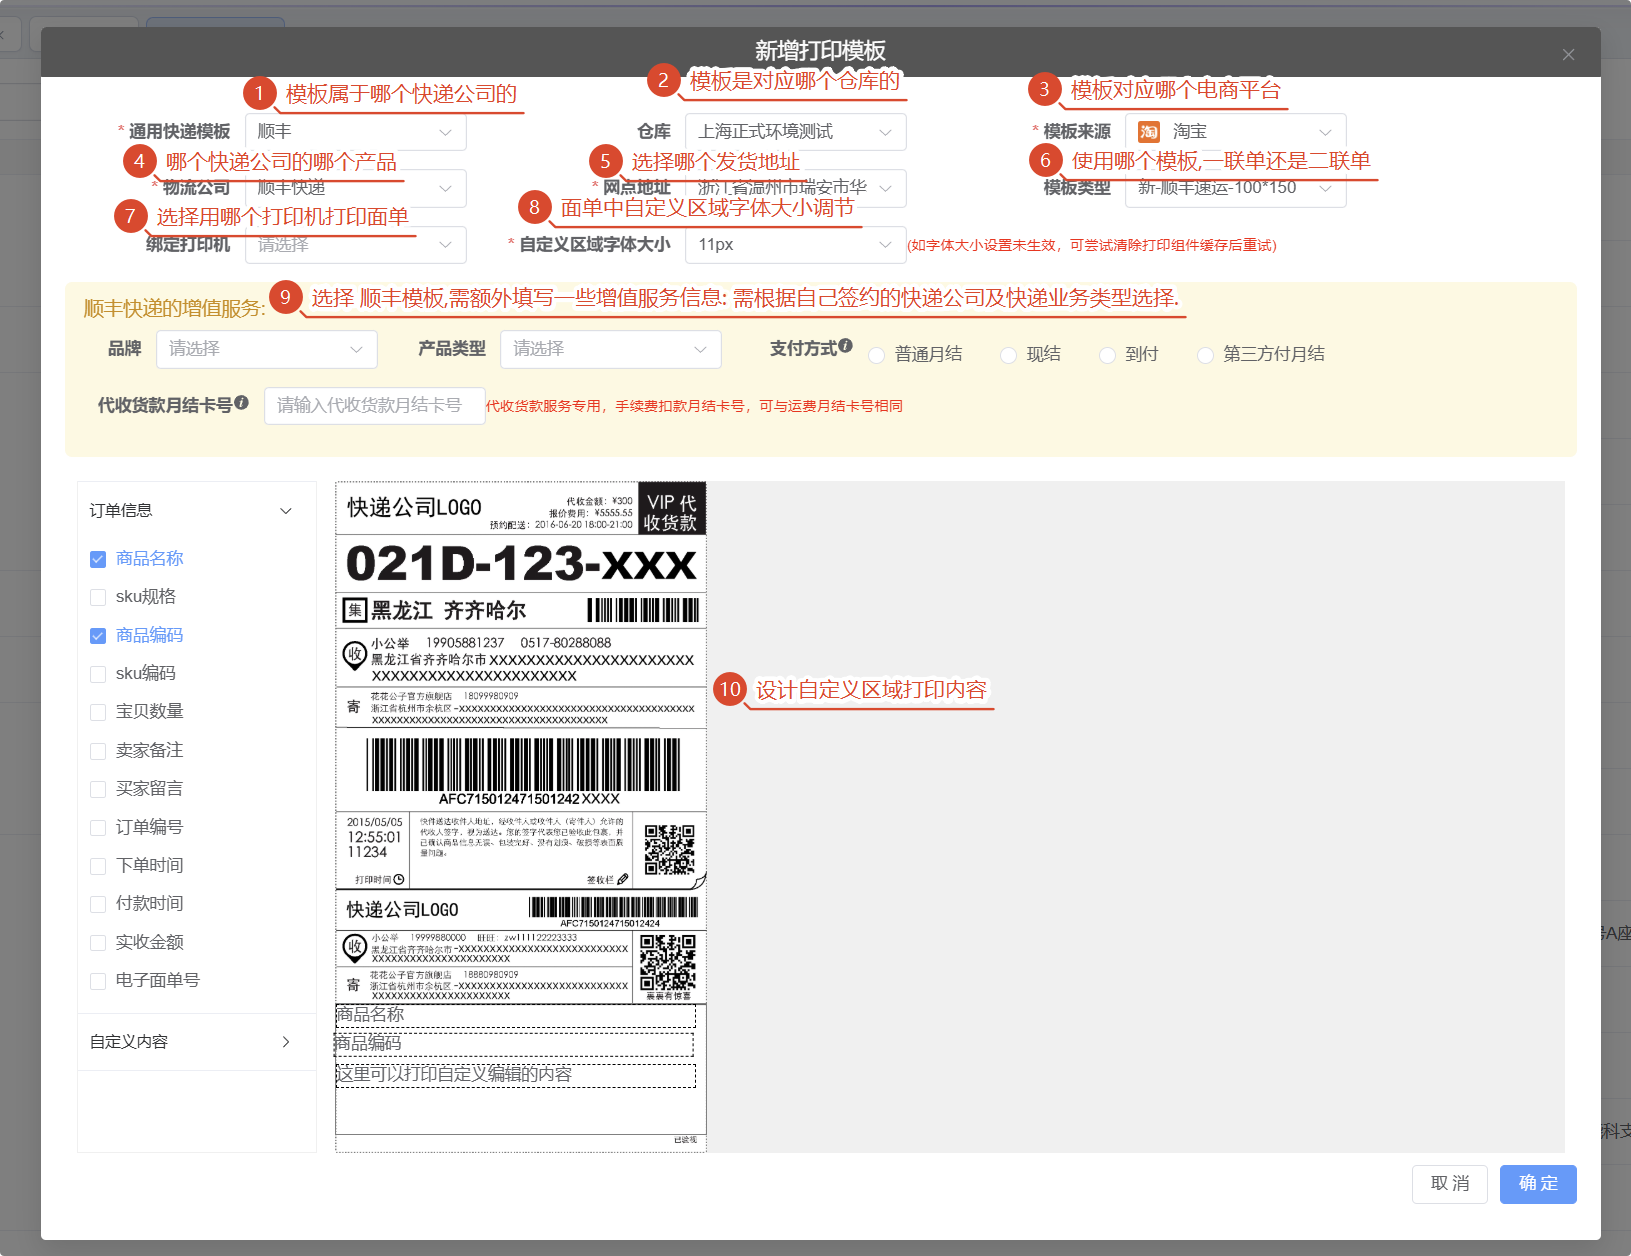This screenshot has width=1631, height=1256.
Task: Select the 这里可以打印自定义编辑的内容 text box
Action: point(515,1075)
